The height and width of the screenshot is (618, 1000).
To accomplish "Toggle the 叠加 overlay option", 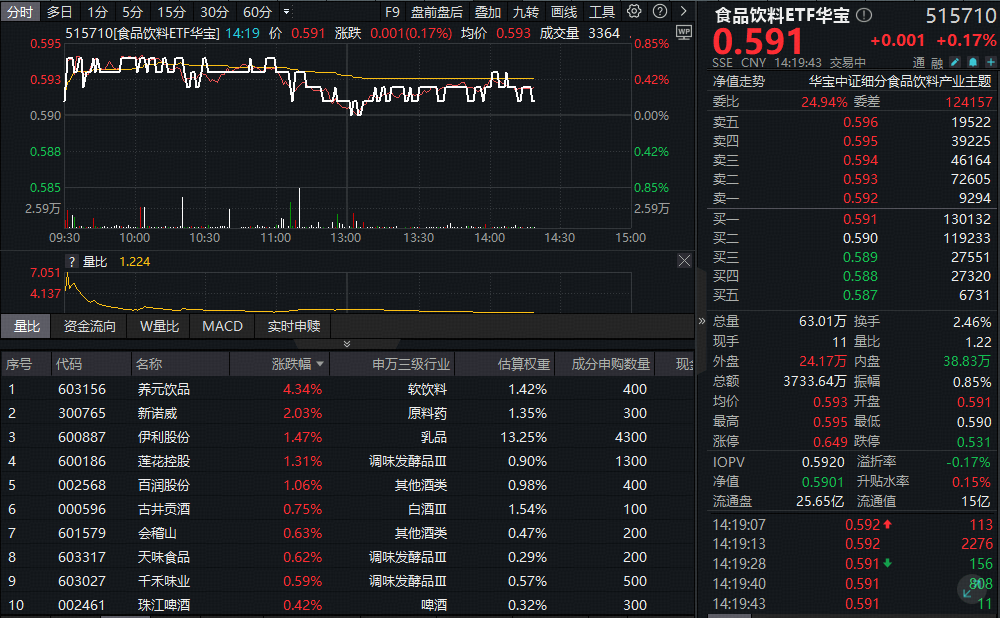I will tap(488, 12).
